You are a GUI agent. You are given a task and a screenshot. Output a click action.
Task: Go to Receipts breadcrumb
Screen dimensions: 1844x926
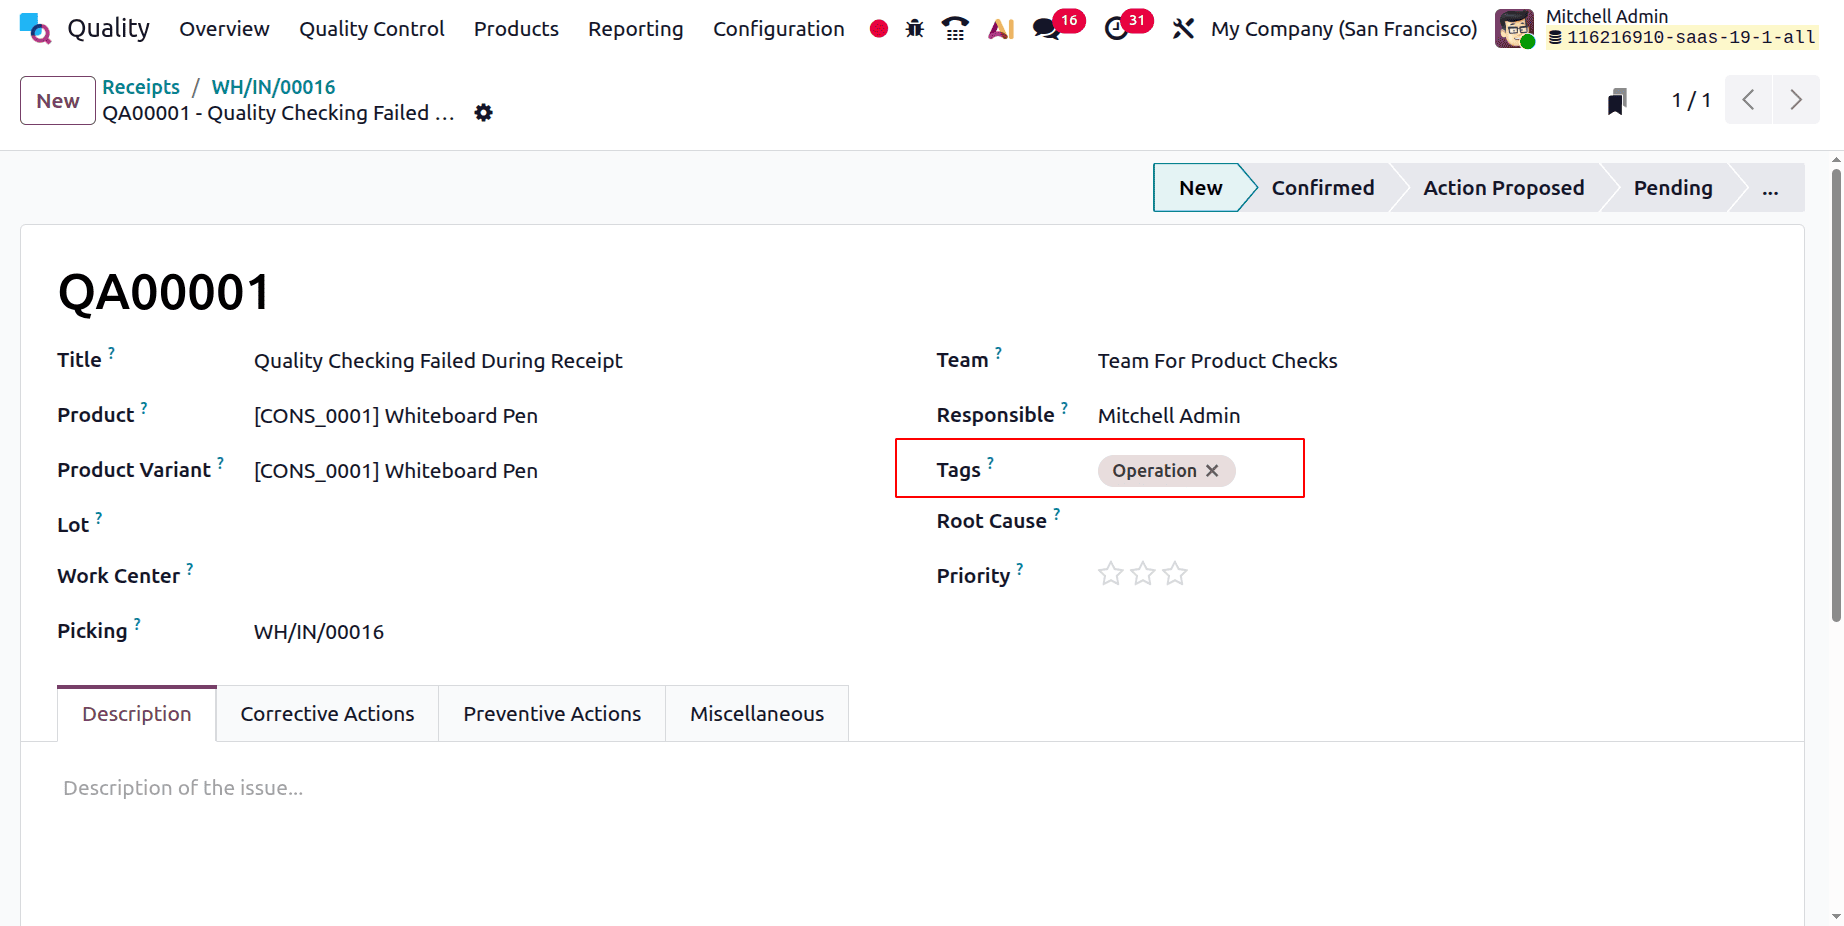click(x=141, y=87)
